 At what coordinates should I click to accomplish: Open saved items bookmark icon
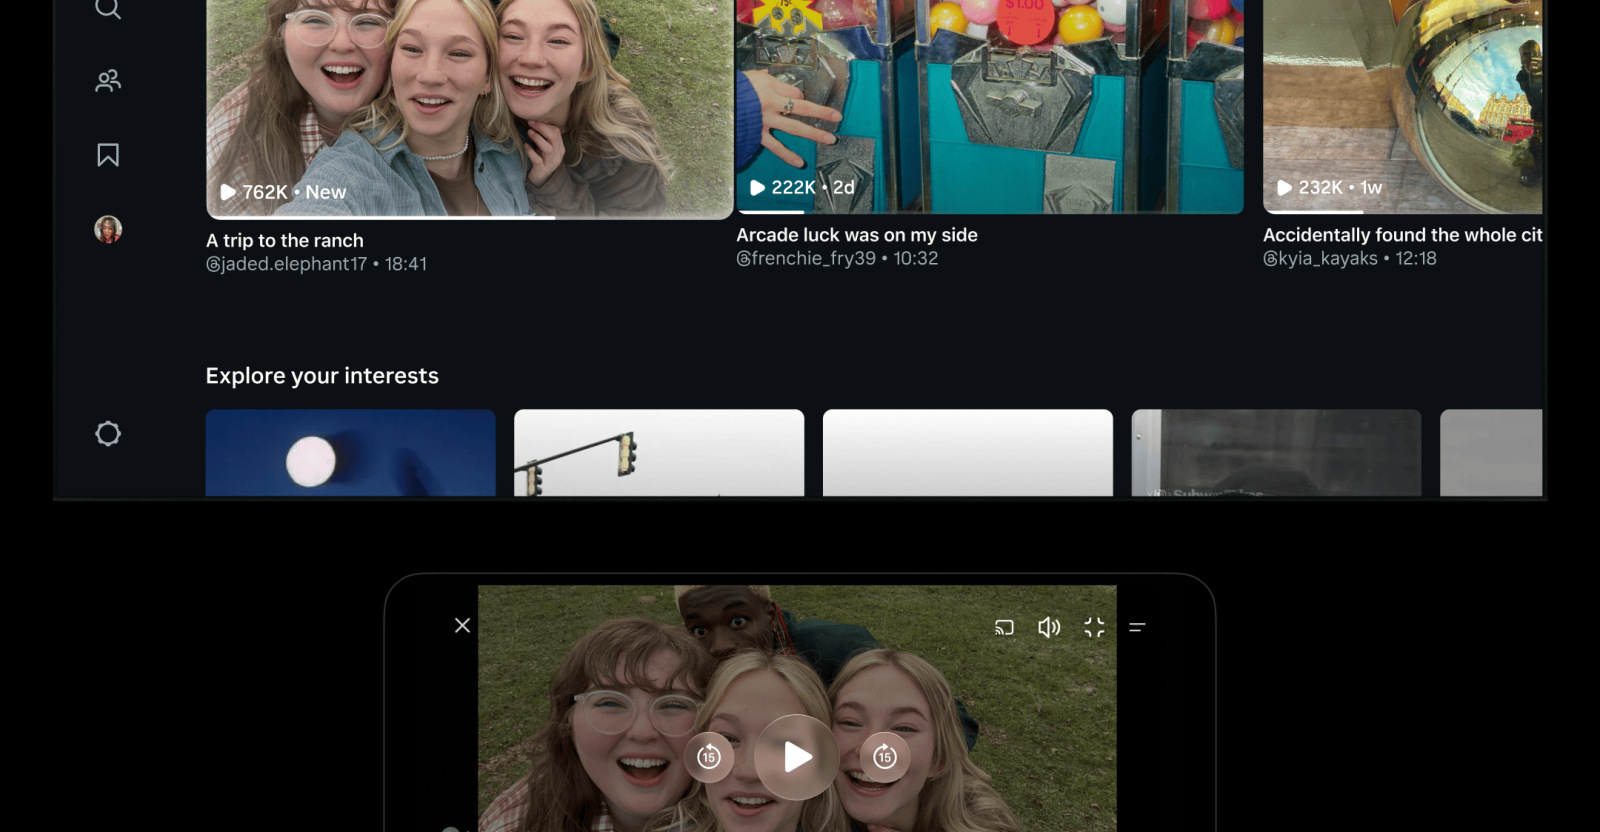[x=108, y=155]
